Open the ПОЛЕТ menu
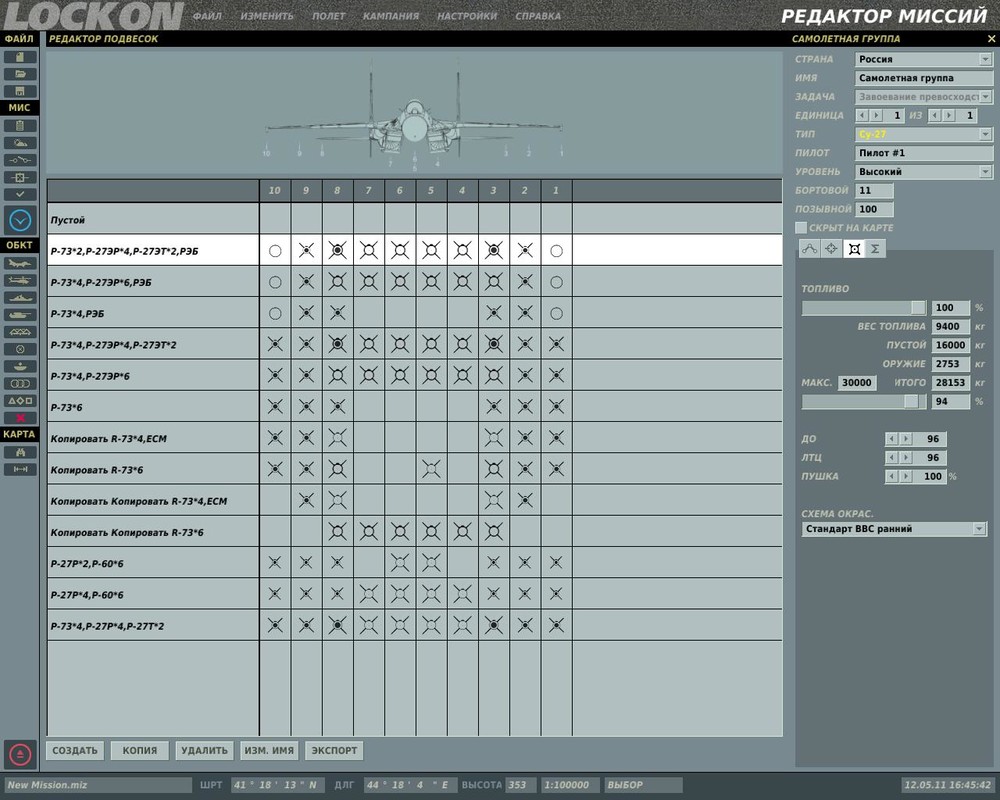The width and height of the screenshot is (1000, 800). pyautogui.click(x=328, y=16)
